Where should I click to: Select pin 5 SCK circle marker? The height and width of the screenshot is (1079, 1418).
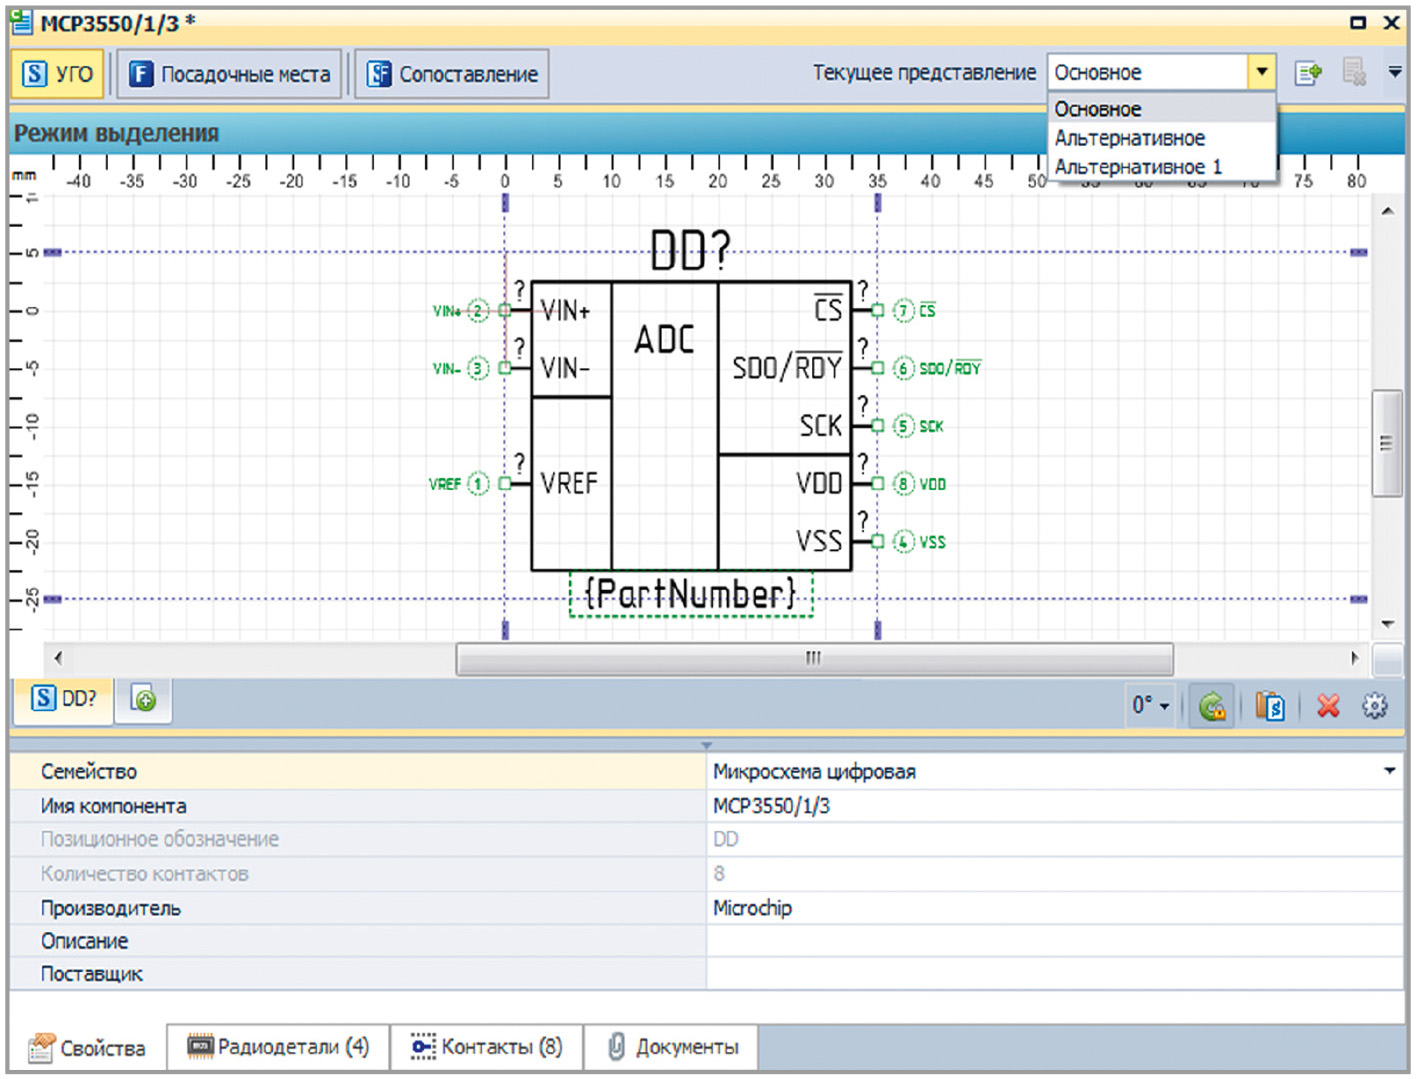[903, 426]
